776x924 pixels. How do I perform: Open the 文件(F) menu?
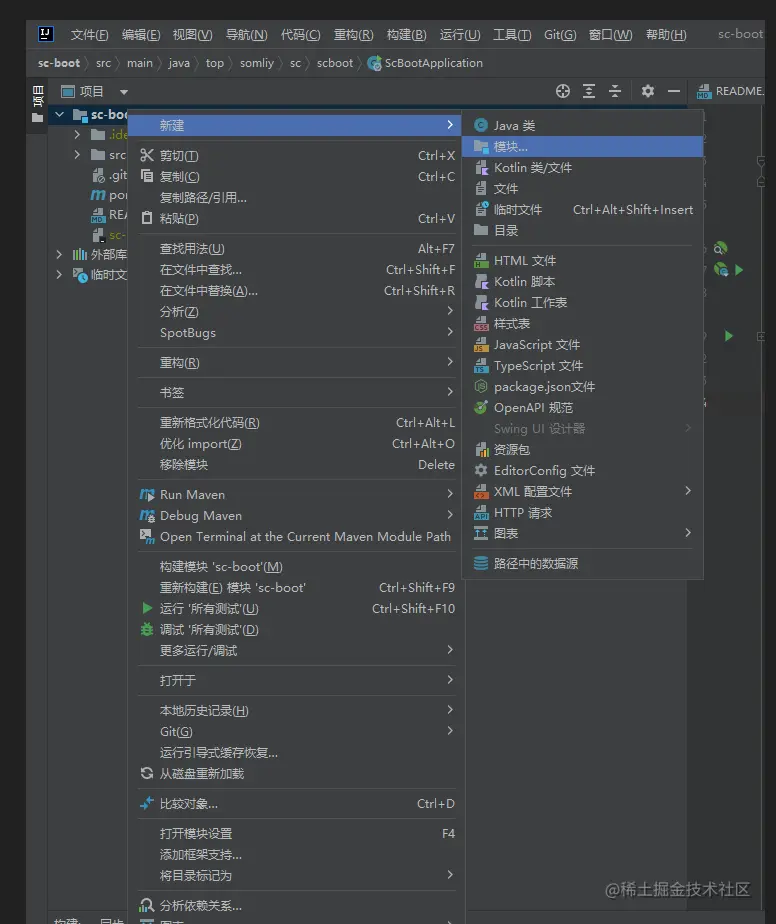point(90,35)
